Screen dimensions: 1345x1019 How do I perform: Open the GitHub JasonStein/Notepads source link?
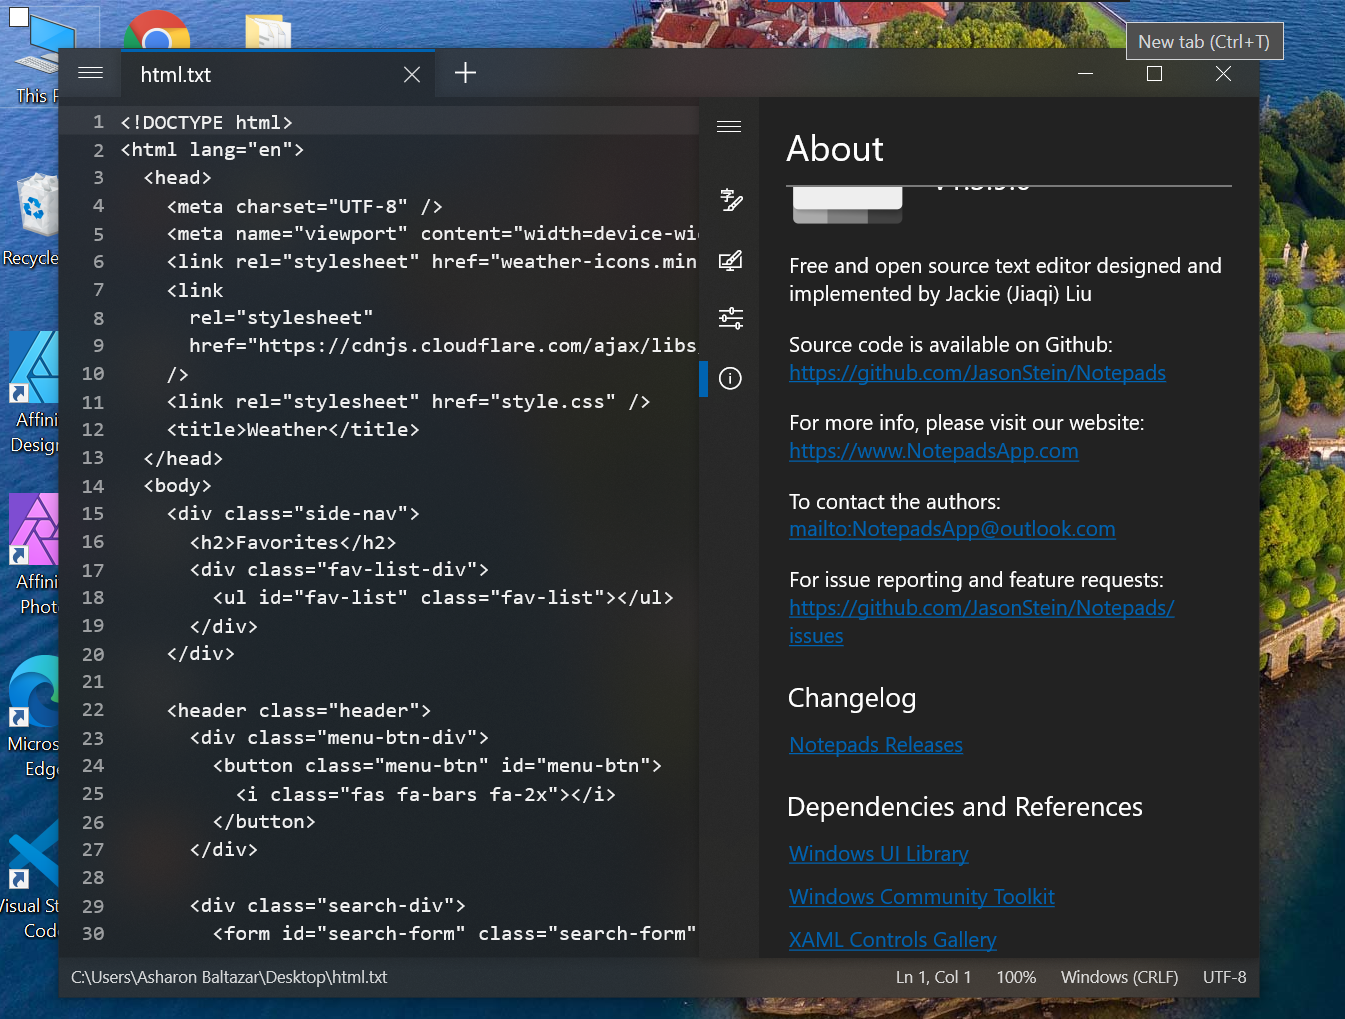pos(977,373)
